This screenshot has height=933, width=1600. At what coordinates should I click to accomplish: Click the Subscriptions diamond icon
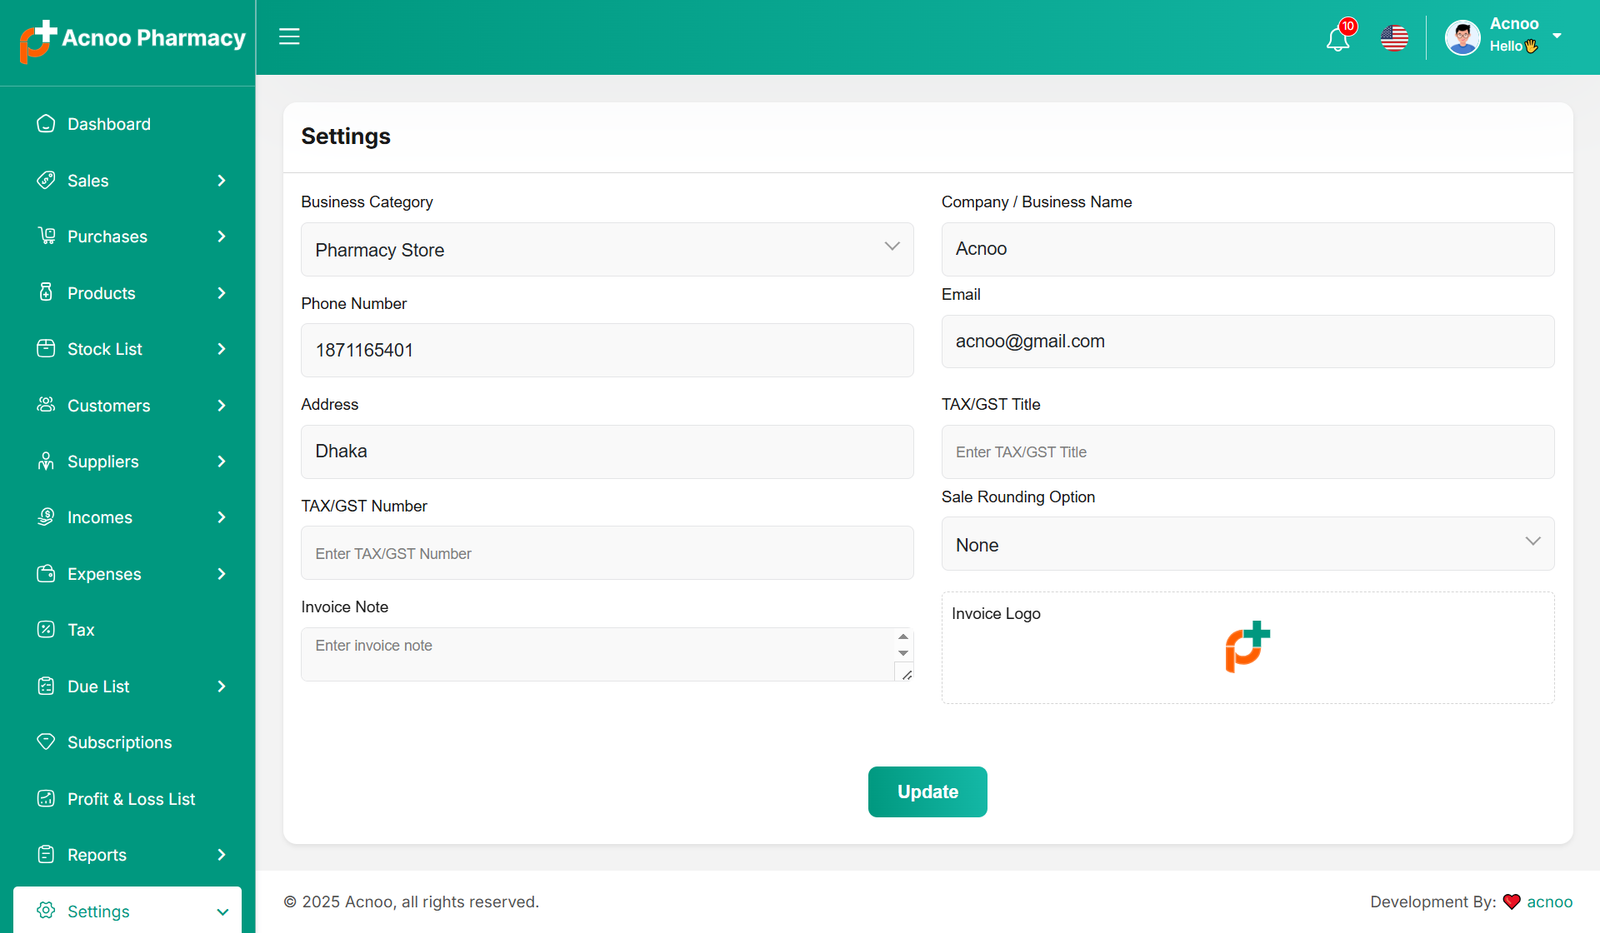tap(46, 742)
